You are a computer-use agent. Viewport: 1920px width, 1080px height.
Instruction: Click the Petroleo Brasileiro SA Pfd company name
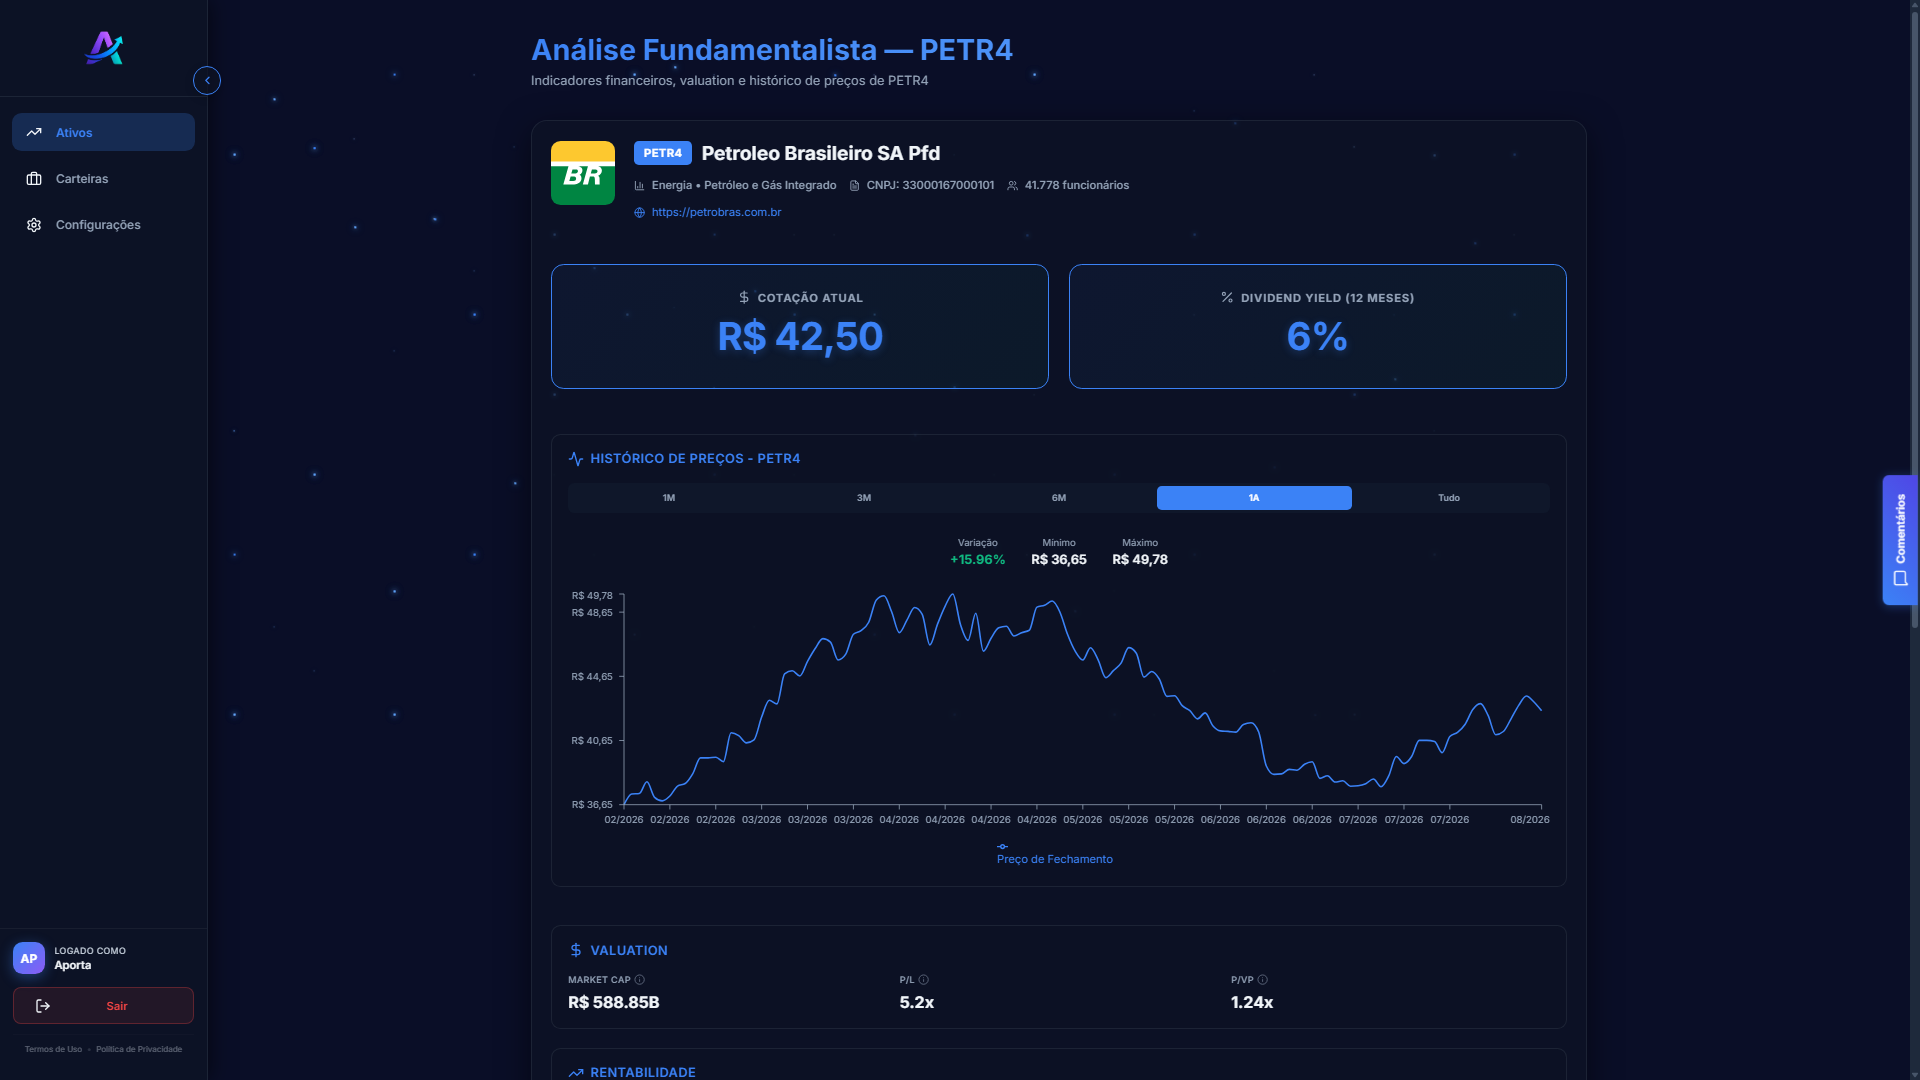point(821,153)
